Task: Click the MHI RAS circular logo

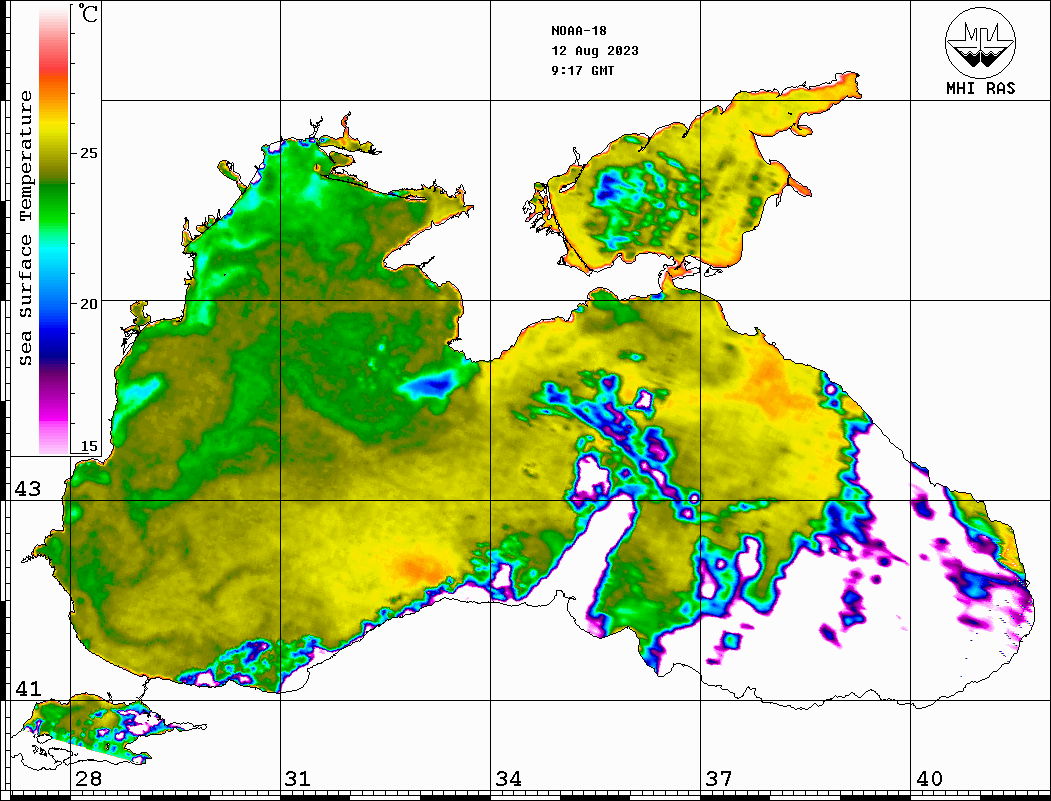Action: 980,43
